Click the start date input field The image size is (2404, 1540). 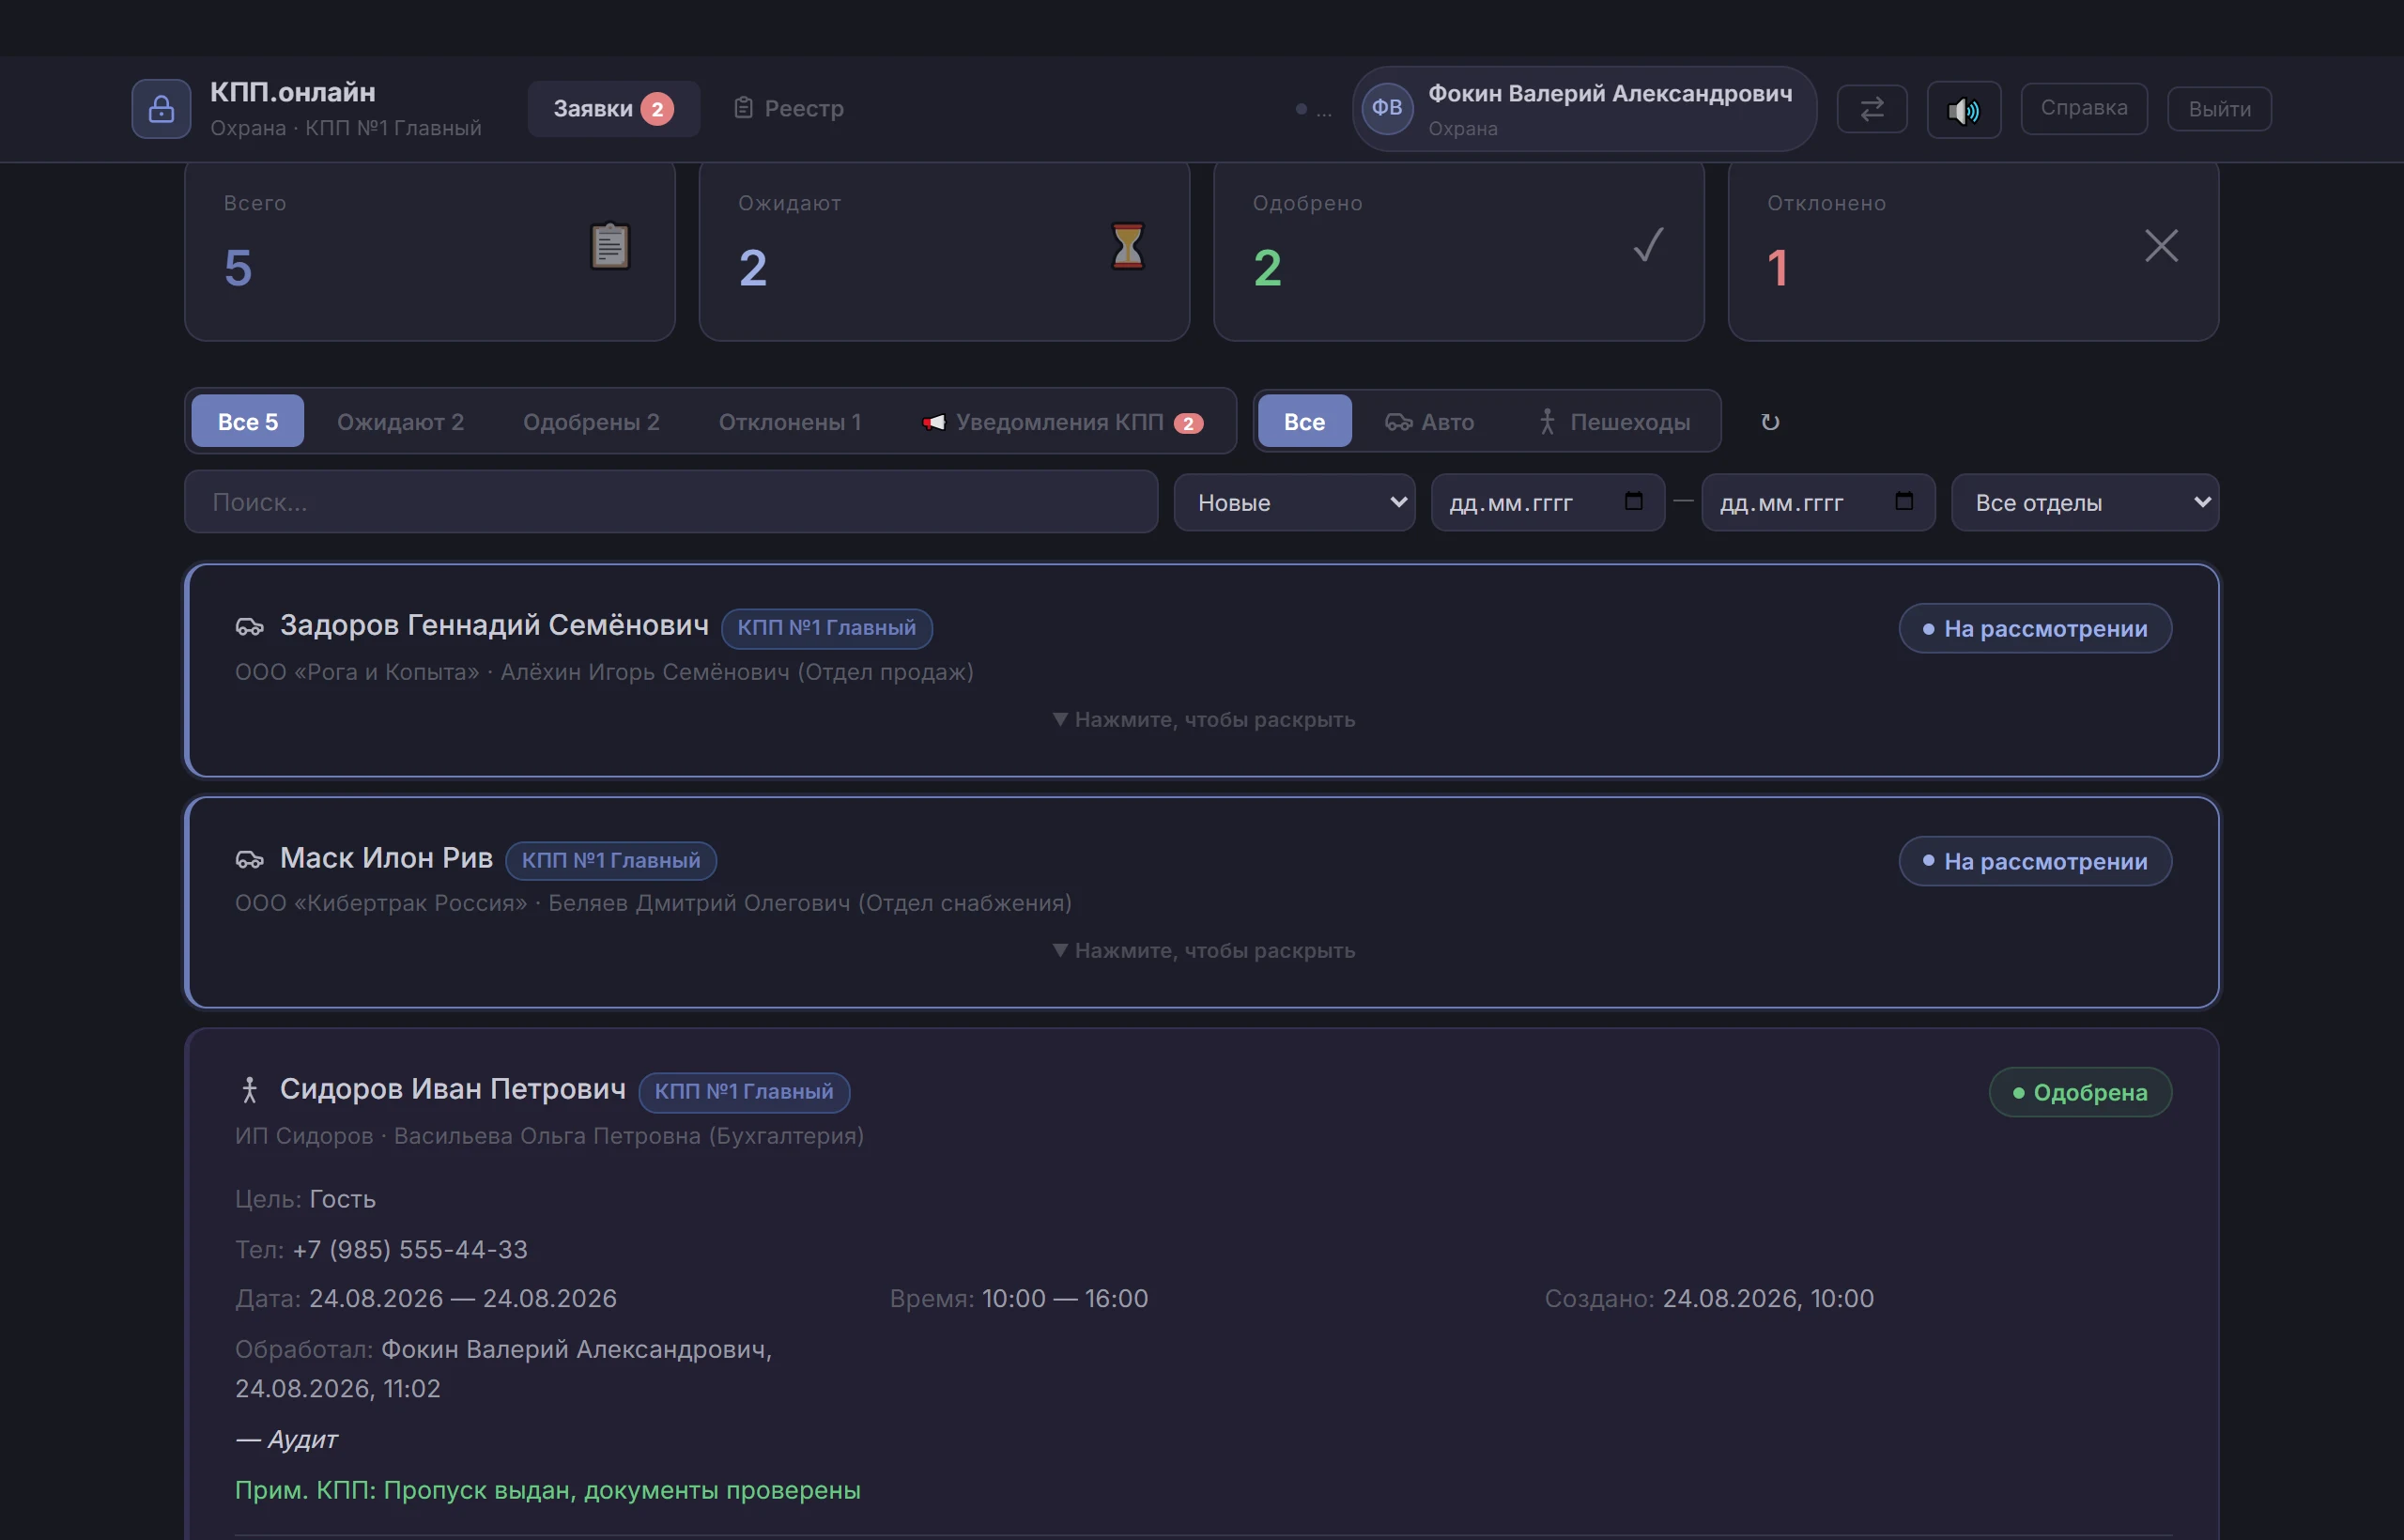1548,502
